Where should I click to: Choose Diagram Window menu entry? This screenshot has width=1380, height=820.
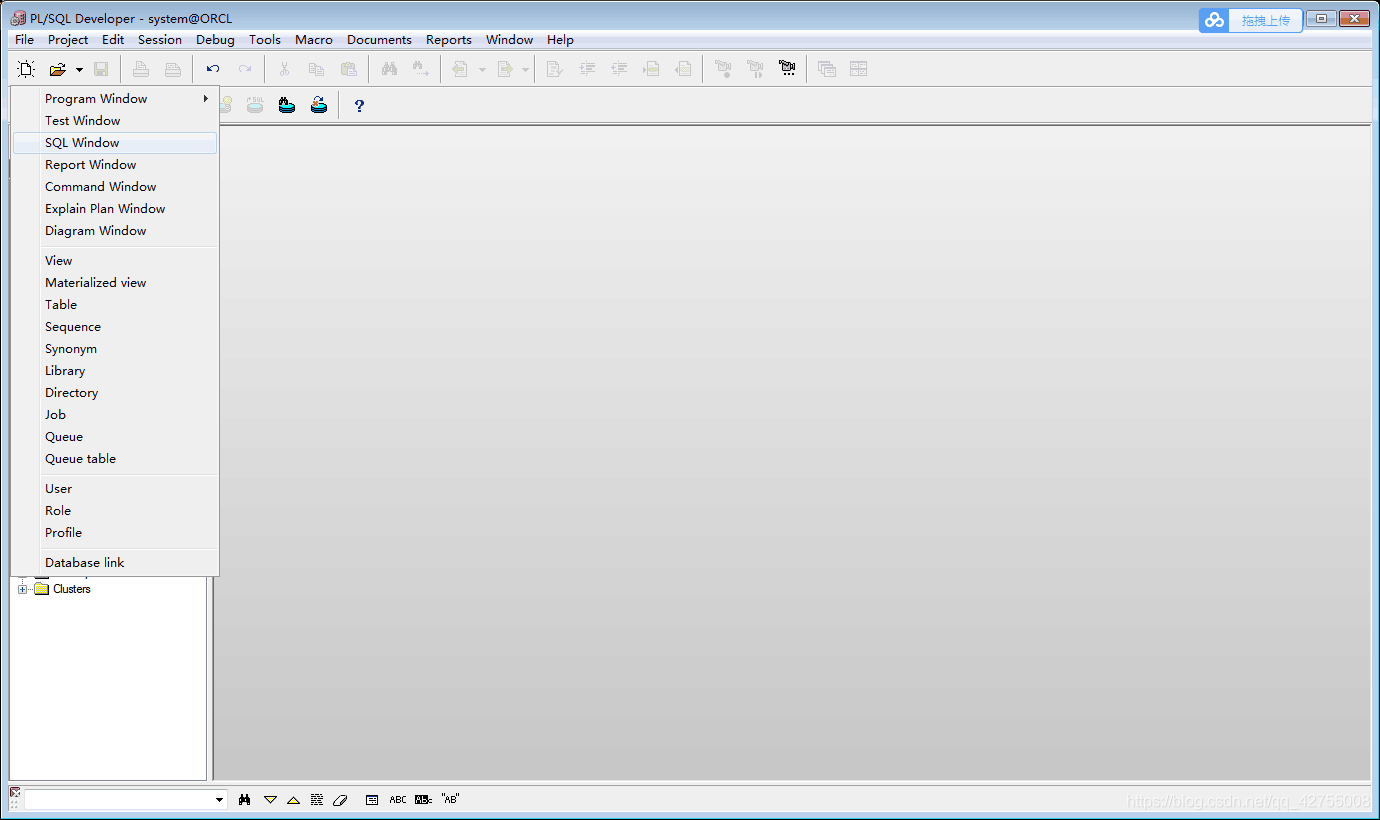(115, 231)
